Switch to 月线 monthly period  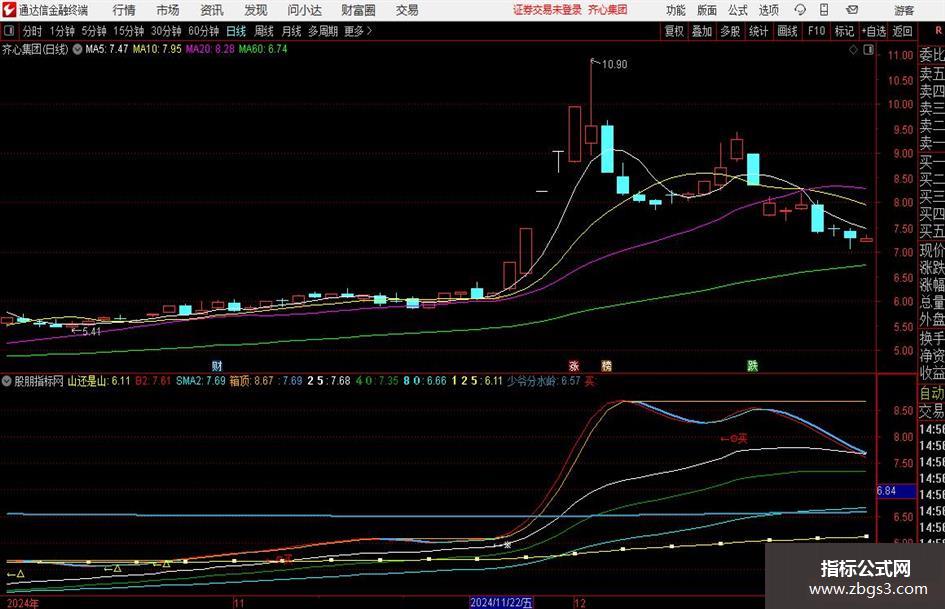(291, 31)
